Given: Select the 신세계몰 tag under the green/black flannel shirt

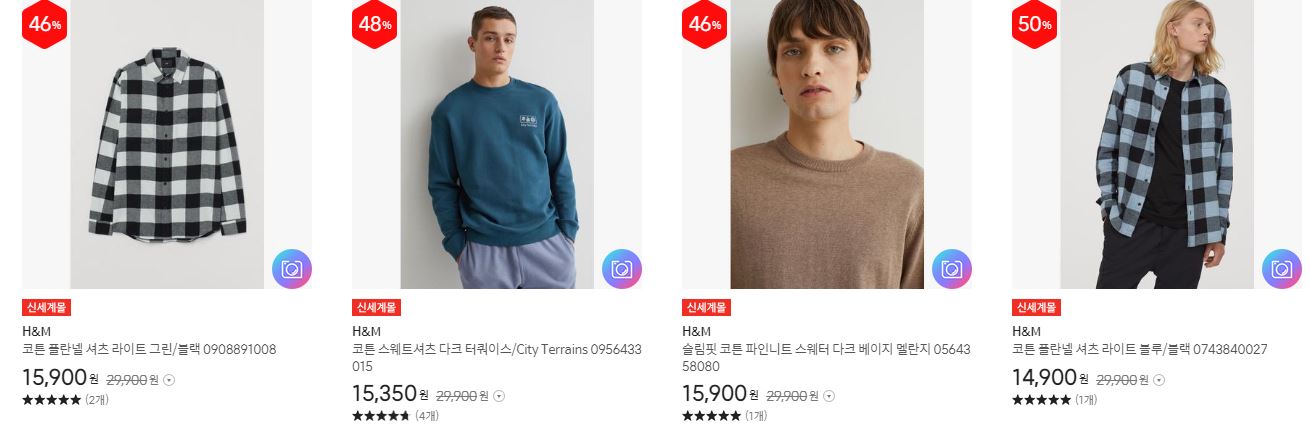Looking at the screenshot, I should (46, 308).
